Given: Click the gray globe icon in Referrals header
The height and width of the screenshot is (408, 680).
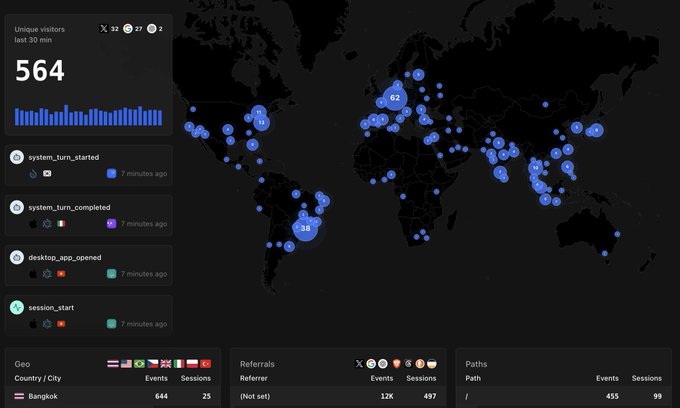Looking at the screenshot, I should [x=383, y=364].
